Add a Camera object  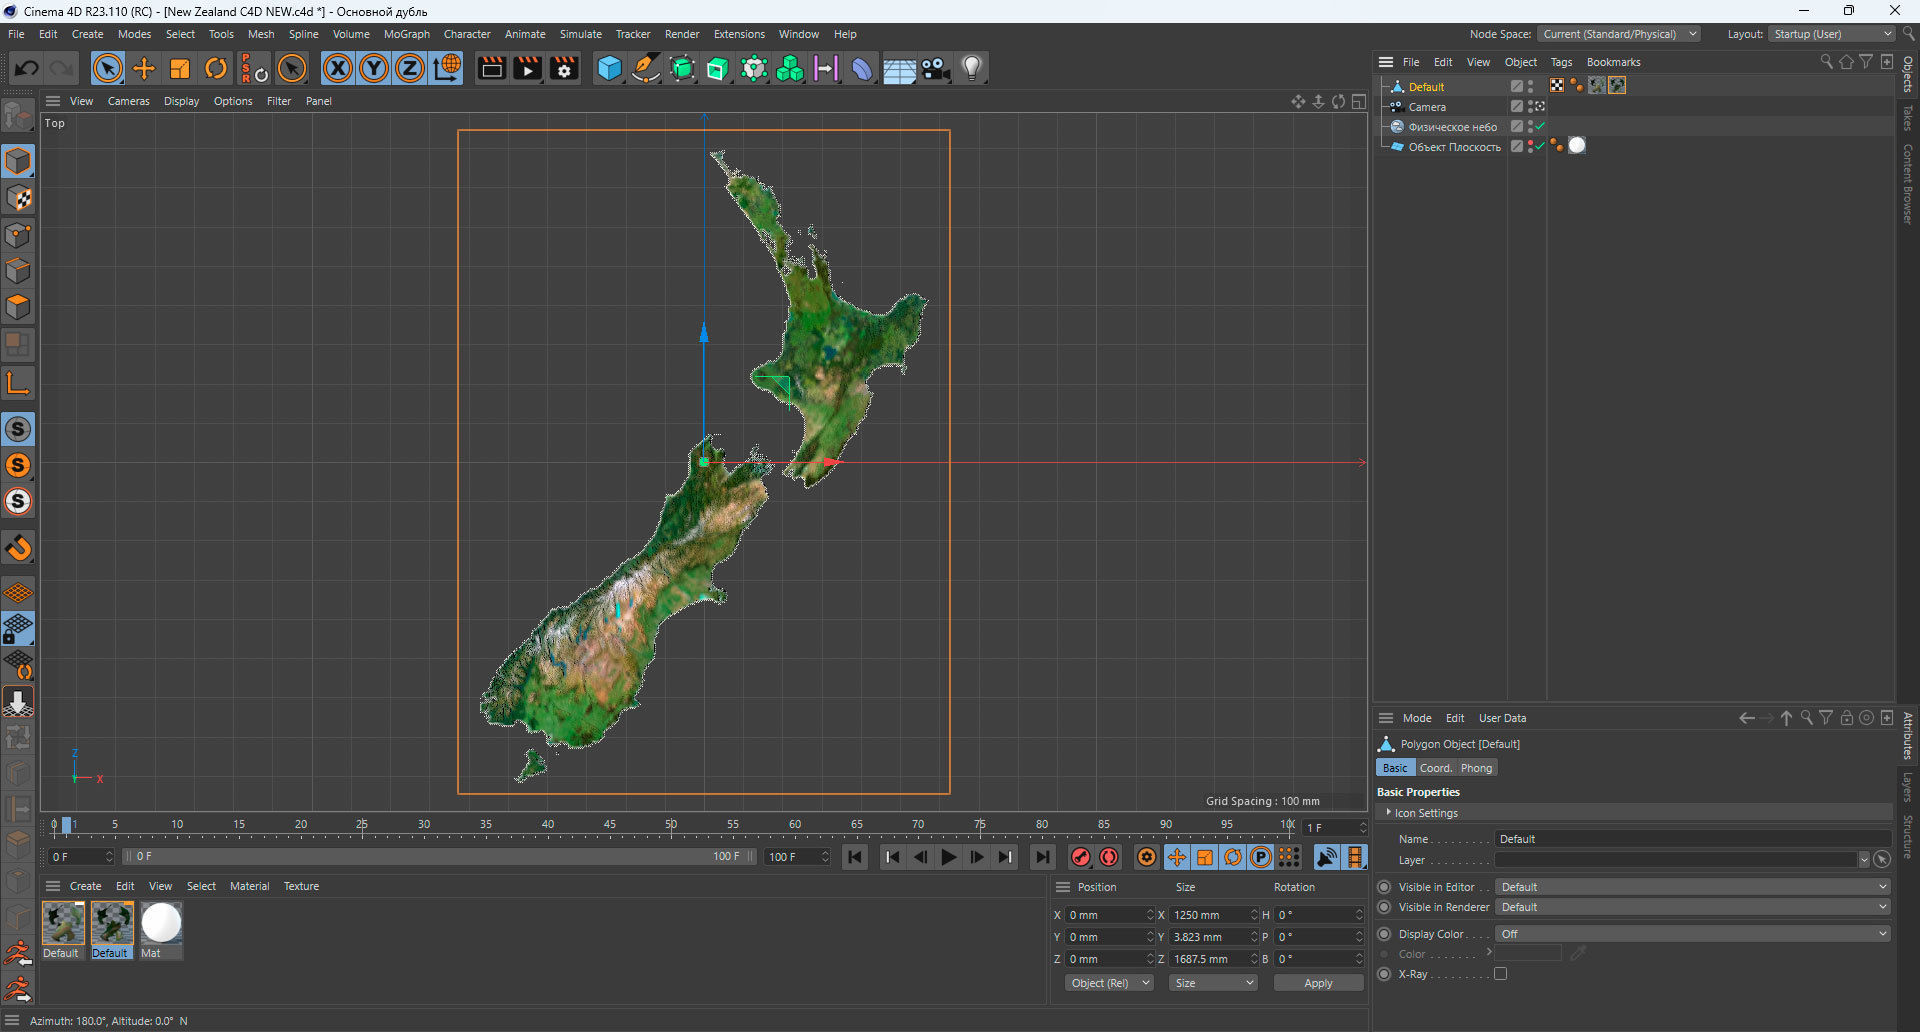tap(935, 68)
